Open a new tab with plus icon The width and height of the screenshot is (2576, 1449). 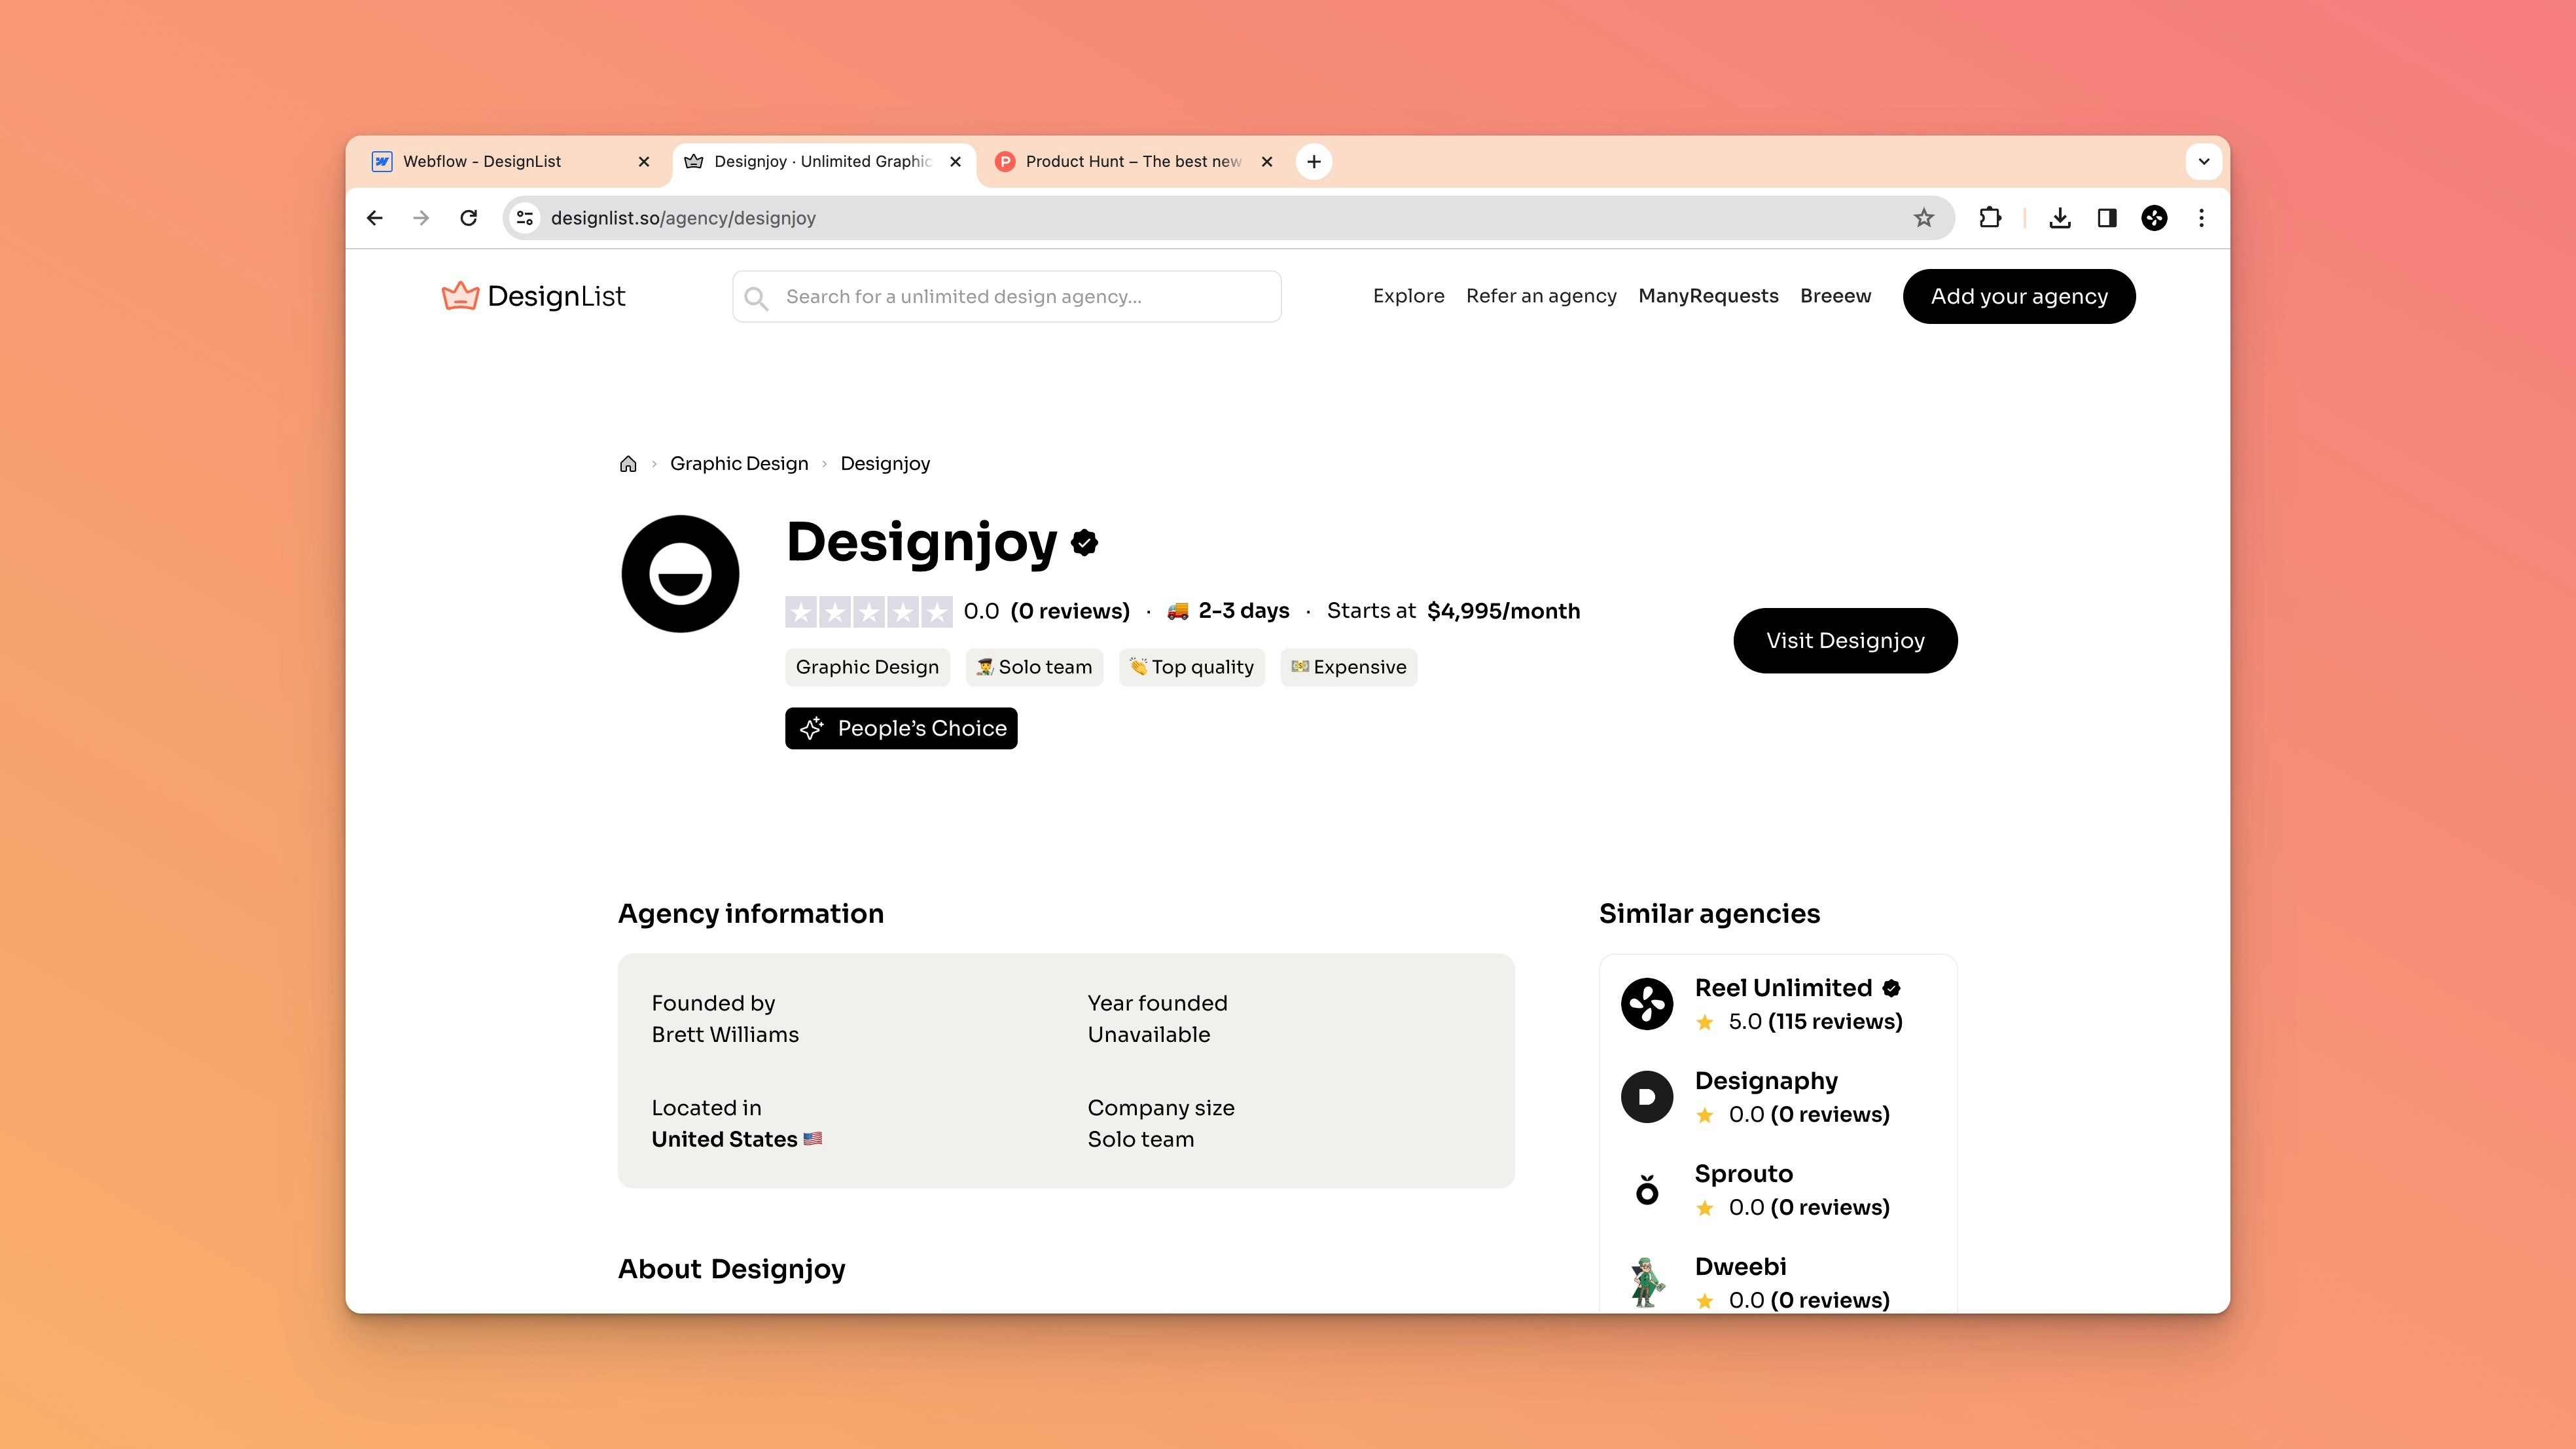1314,162
